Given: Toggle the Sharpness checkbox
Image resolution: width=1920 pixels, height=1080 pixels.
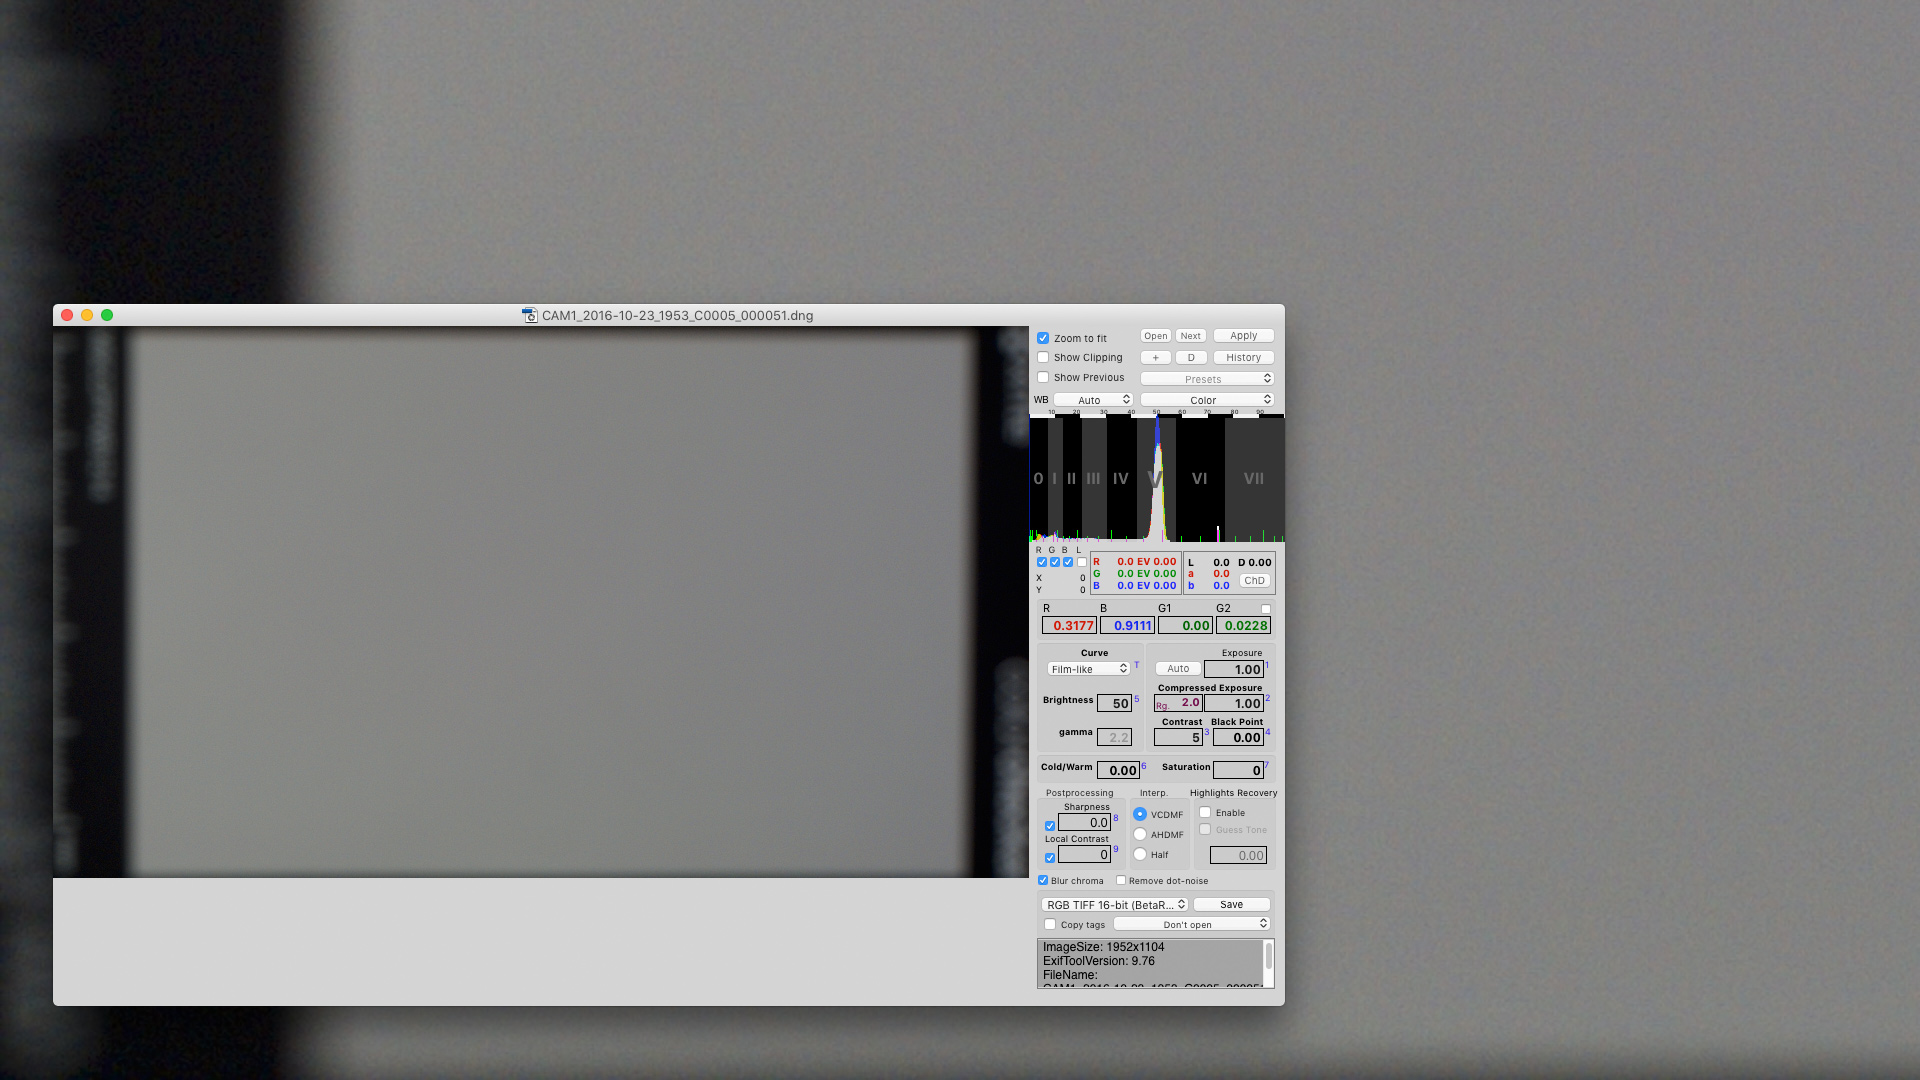Looking at the screenshot, I should (1050, 826).
